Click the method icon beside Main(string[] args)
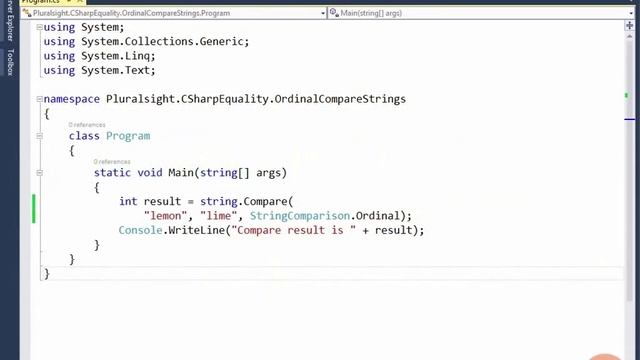The height and width of the screenshot is (360, 640). point(334,13)
